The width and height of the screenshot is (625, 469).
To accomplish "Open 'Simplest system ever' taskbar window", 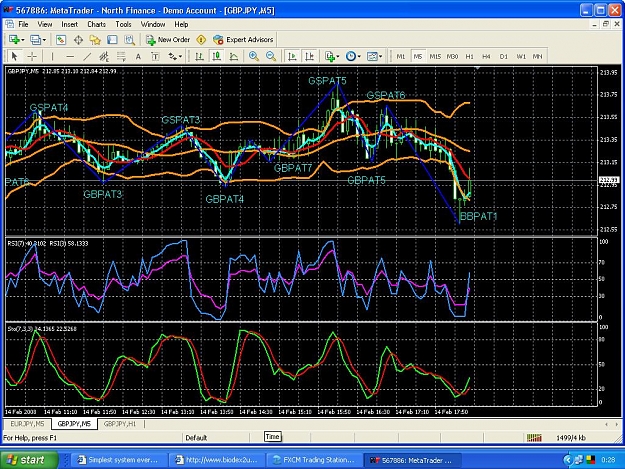I will [x=118, y=460].
